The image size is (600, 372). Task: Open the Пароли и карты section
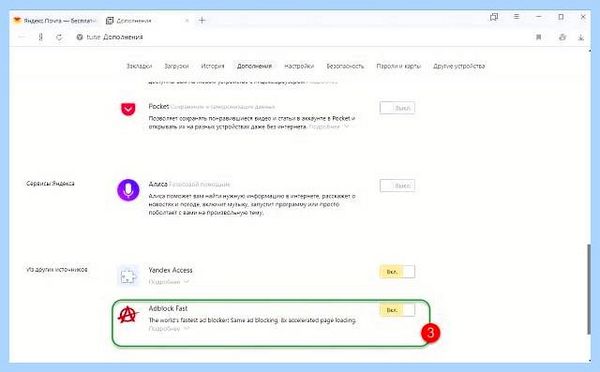pos(398,66)
